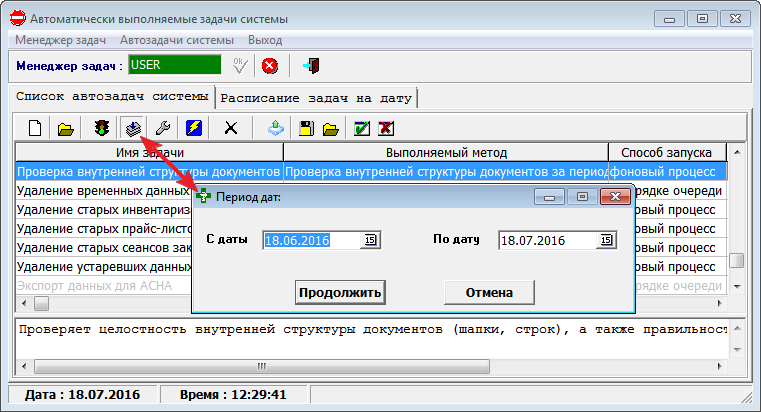Click the Продолжить button
761x412 pixels.
340,293
